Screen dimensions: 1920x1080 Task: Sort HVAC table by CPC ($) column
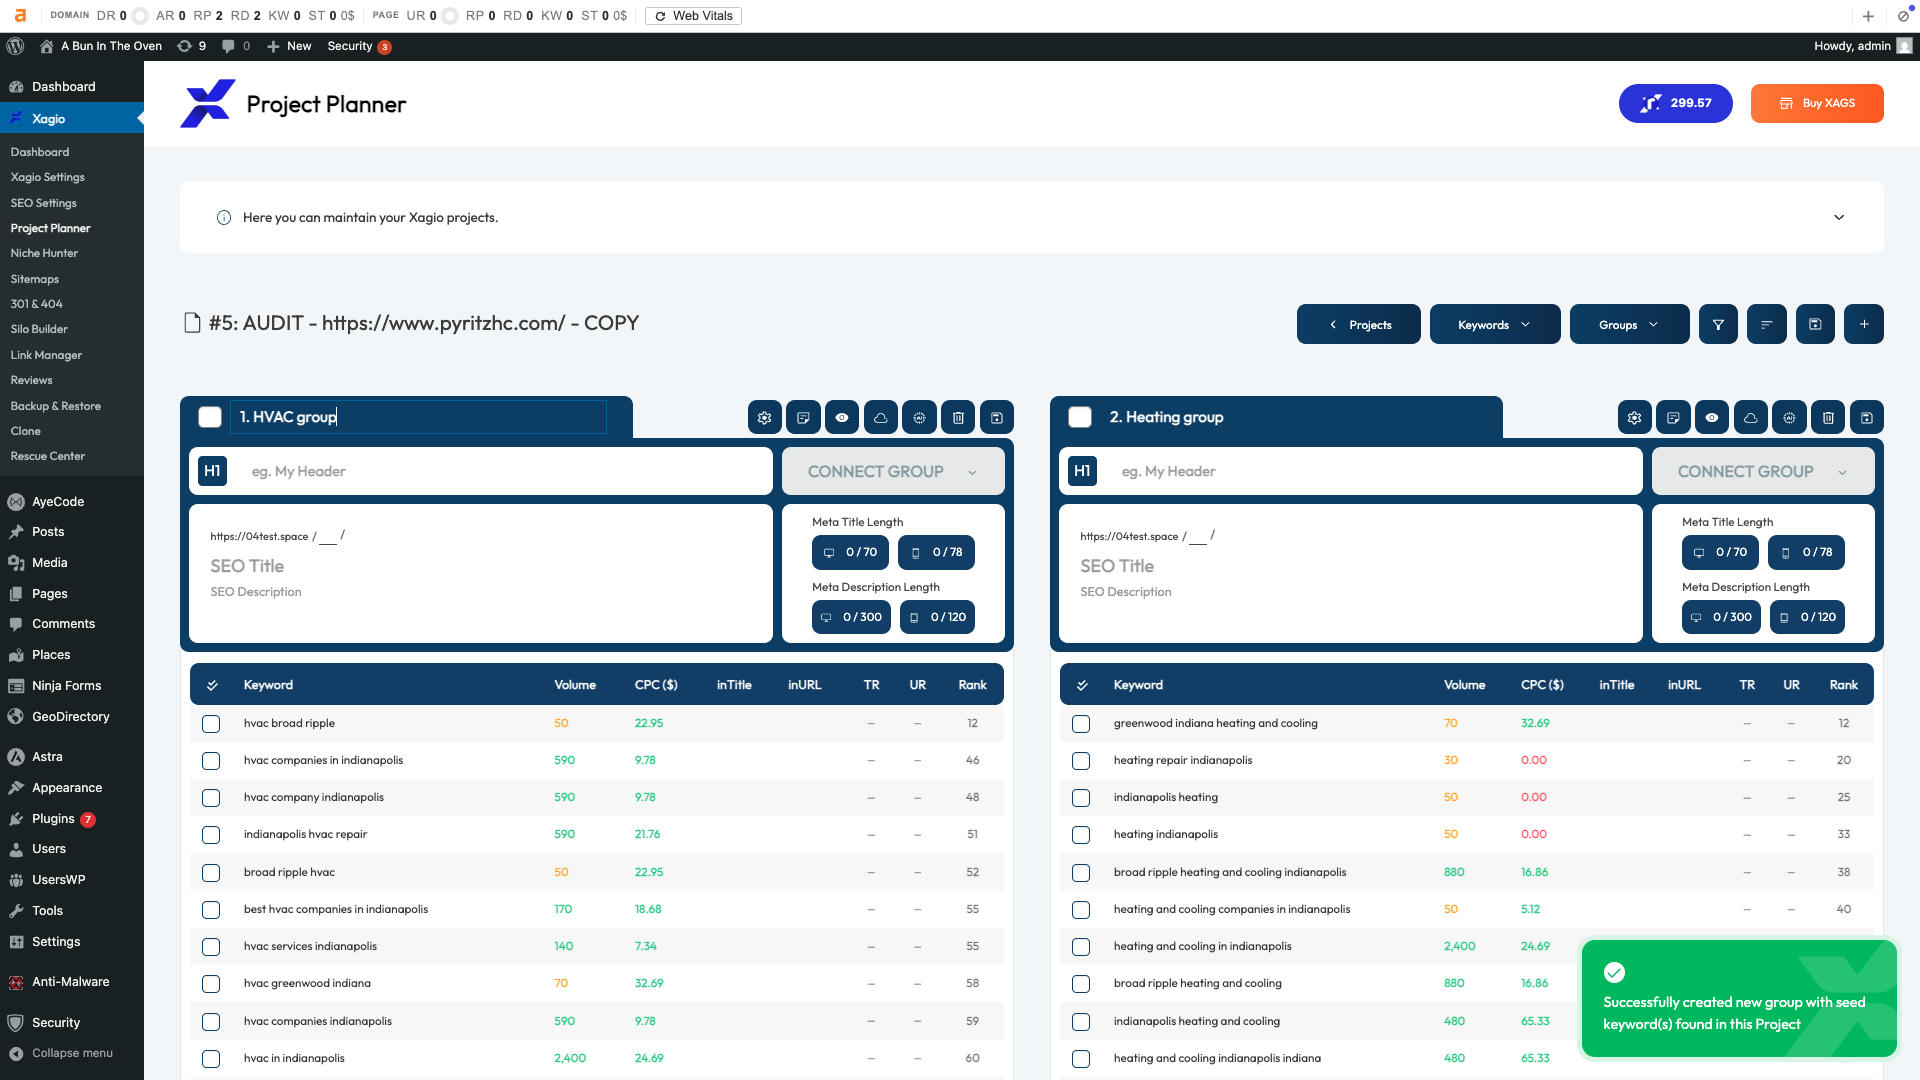click(656, 685)
